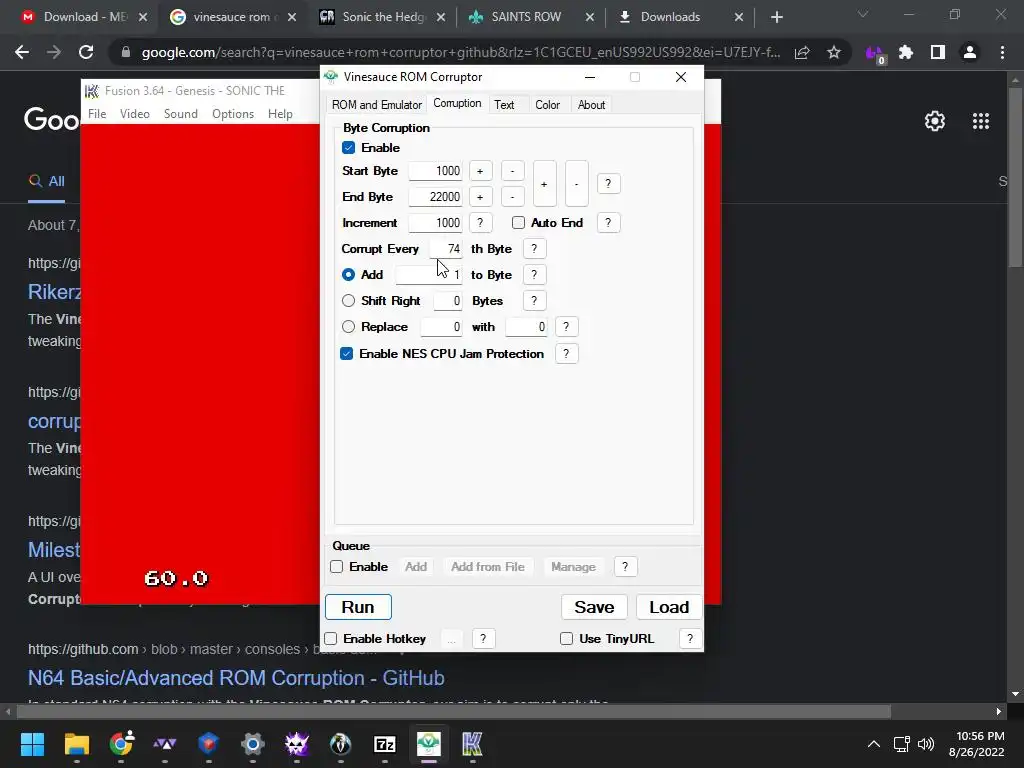
Task: Open N64 Basic/Advanced ROM Corruption GitHub link
Action: tap(236, 678)
